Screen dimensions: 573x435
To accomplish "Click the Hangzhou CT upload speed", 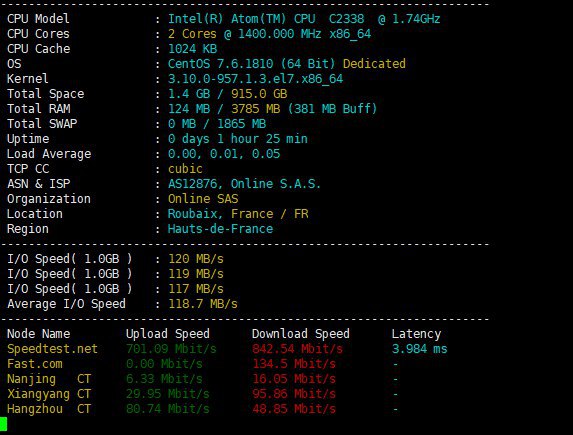I will (168, 409).
